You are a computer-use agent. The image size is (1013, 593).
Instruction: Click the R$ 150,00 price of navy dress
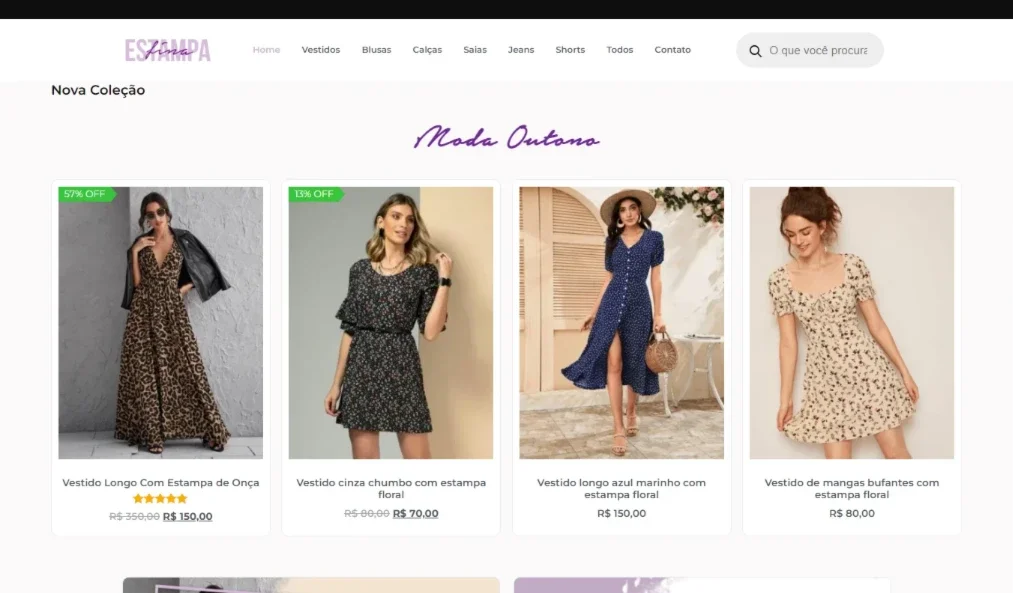[621, 514]
